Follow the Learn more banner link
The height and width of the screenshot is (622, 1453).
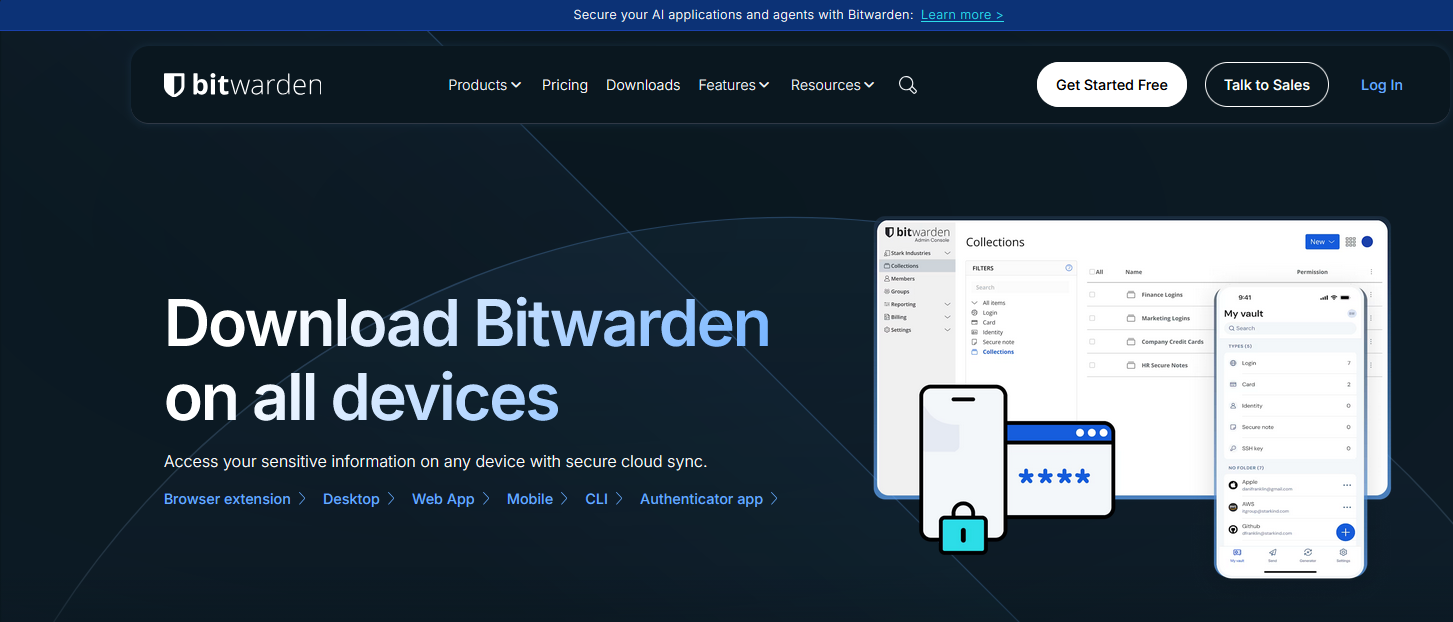[x=962, y=15]
